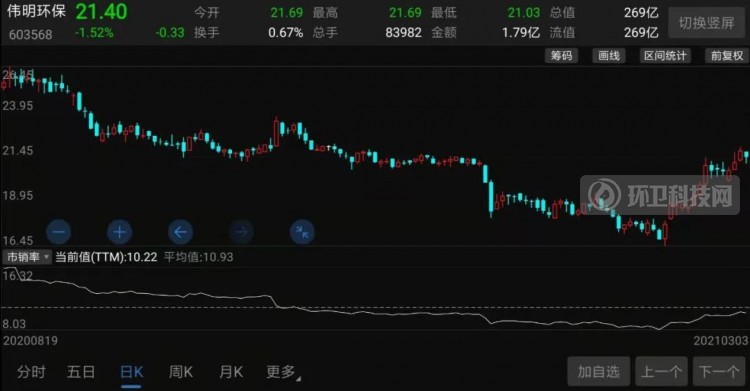The height and width of the screenshot is (391, 750).
Task: Tap the current price 21.40
Action: click(x=101, y=12)
